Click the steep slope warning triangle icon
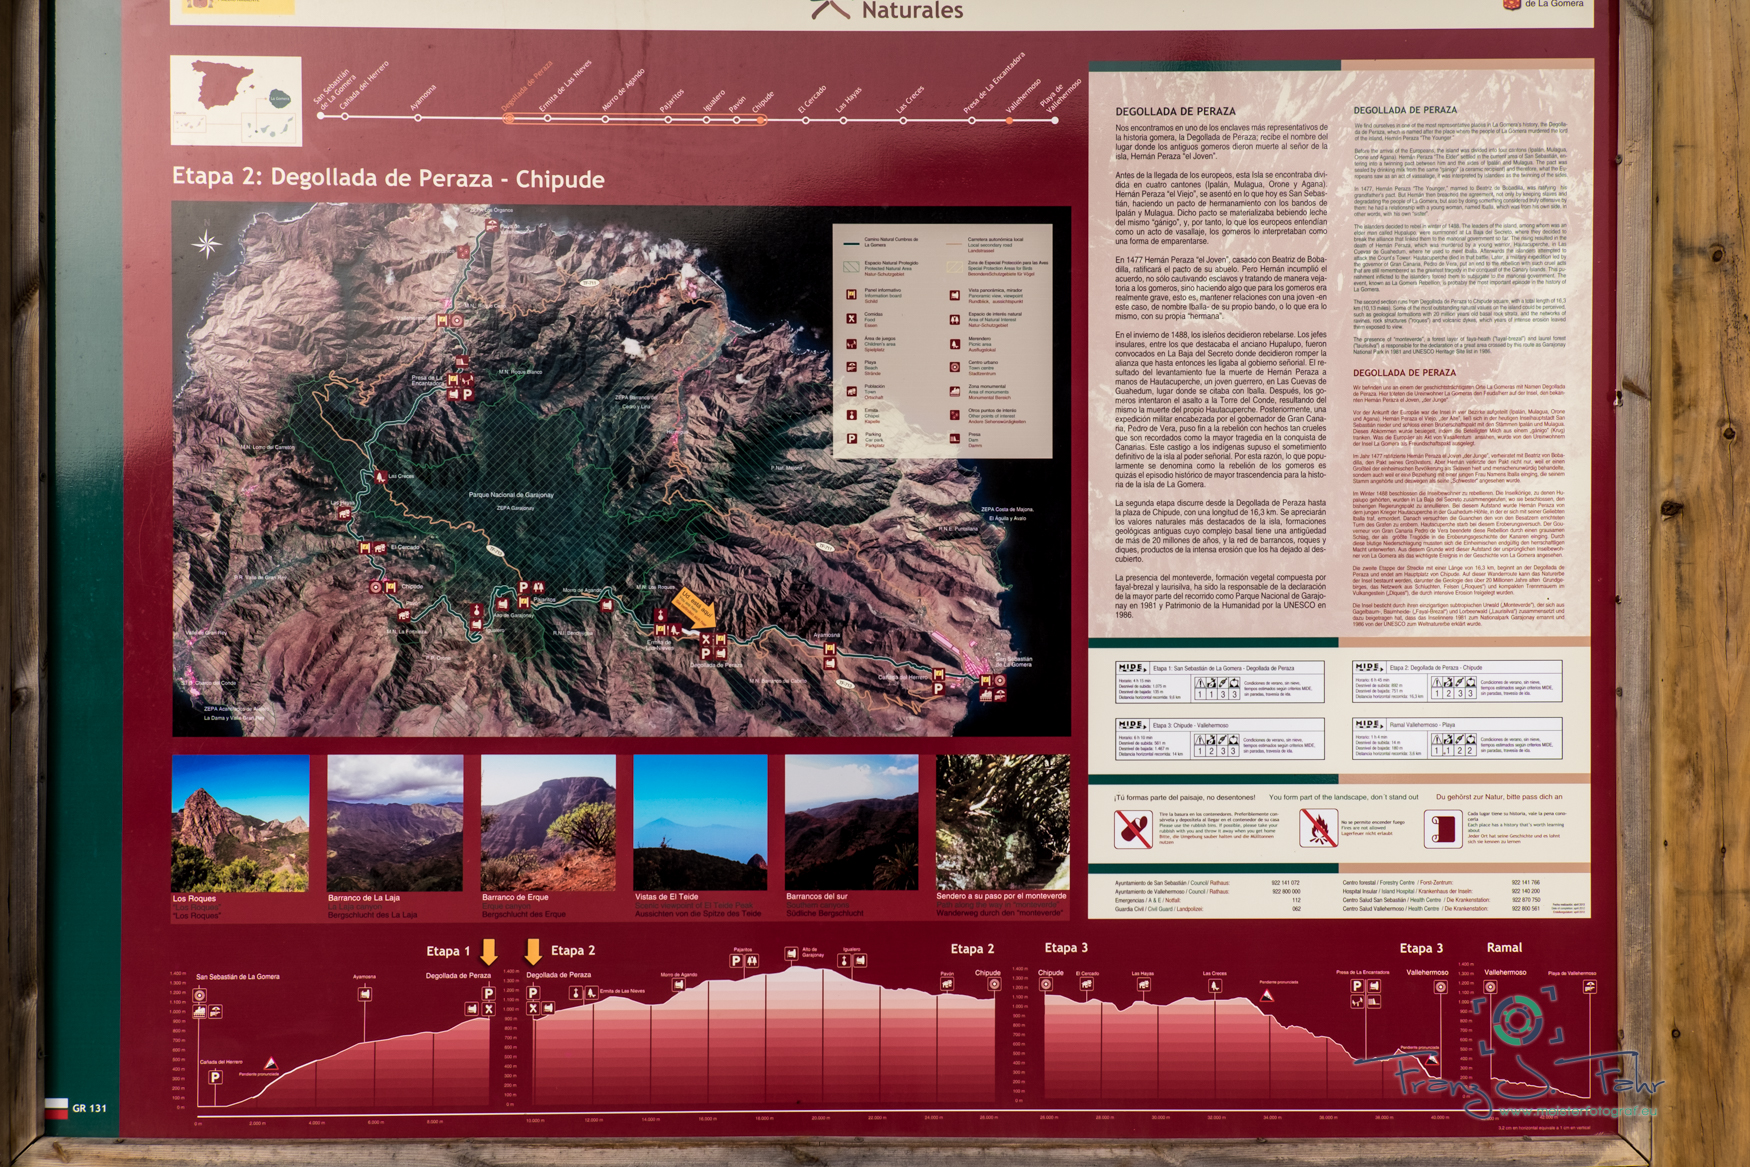1750x1167 pixels. [x=270, y=1063]
